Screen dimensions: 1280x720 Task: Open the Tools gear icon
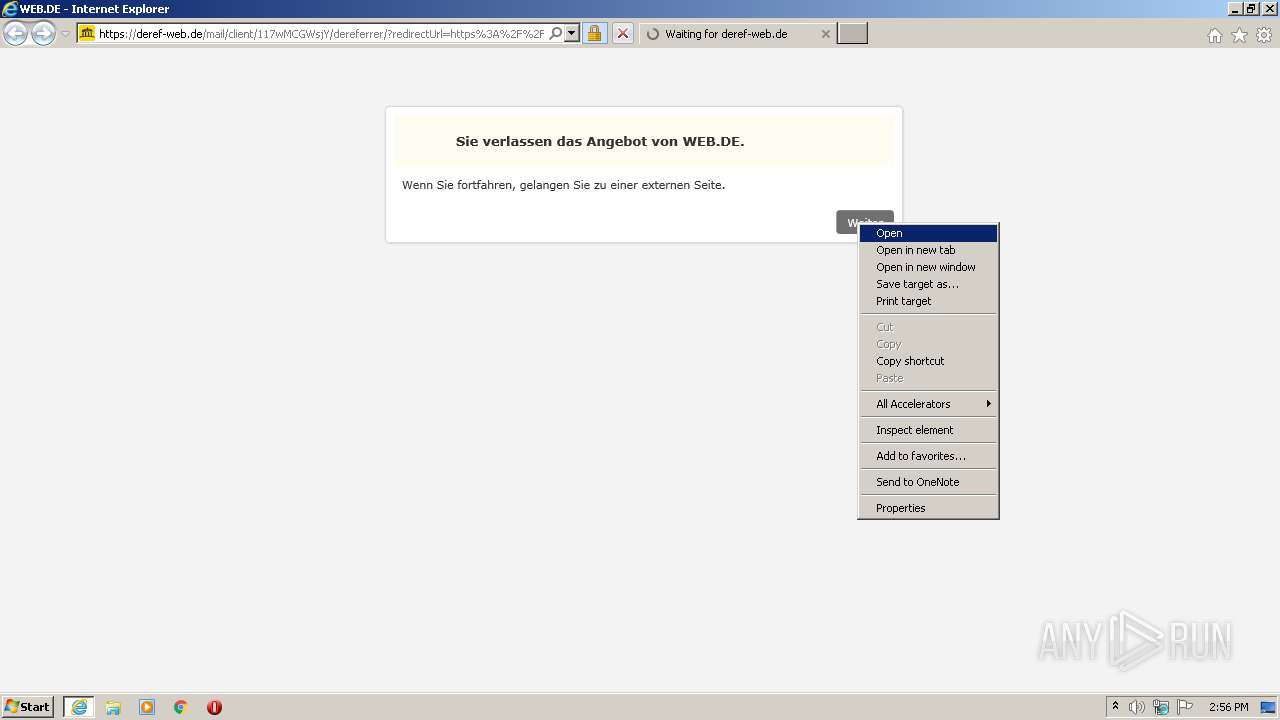pos(1264,35)
